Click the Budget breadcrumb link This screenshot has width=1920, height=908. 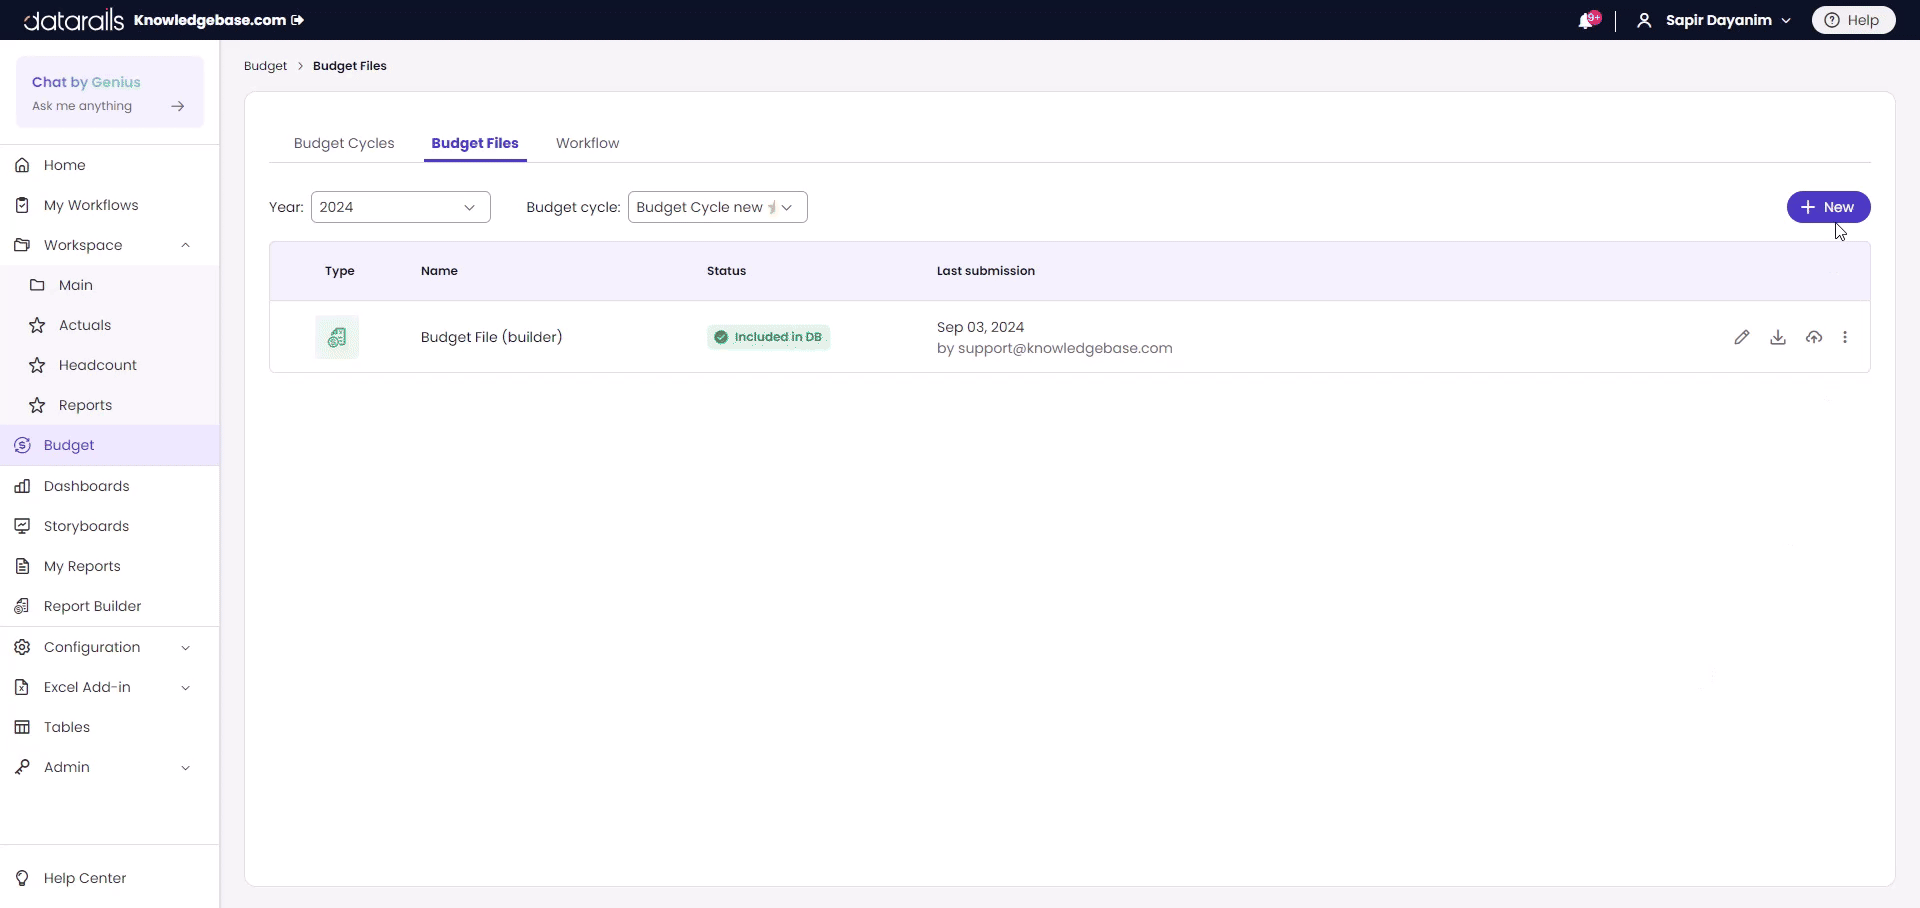coord(265,66)
